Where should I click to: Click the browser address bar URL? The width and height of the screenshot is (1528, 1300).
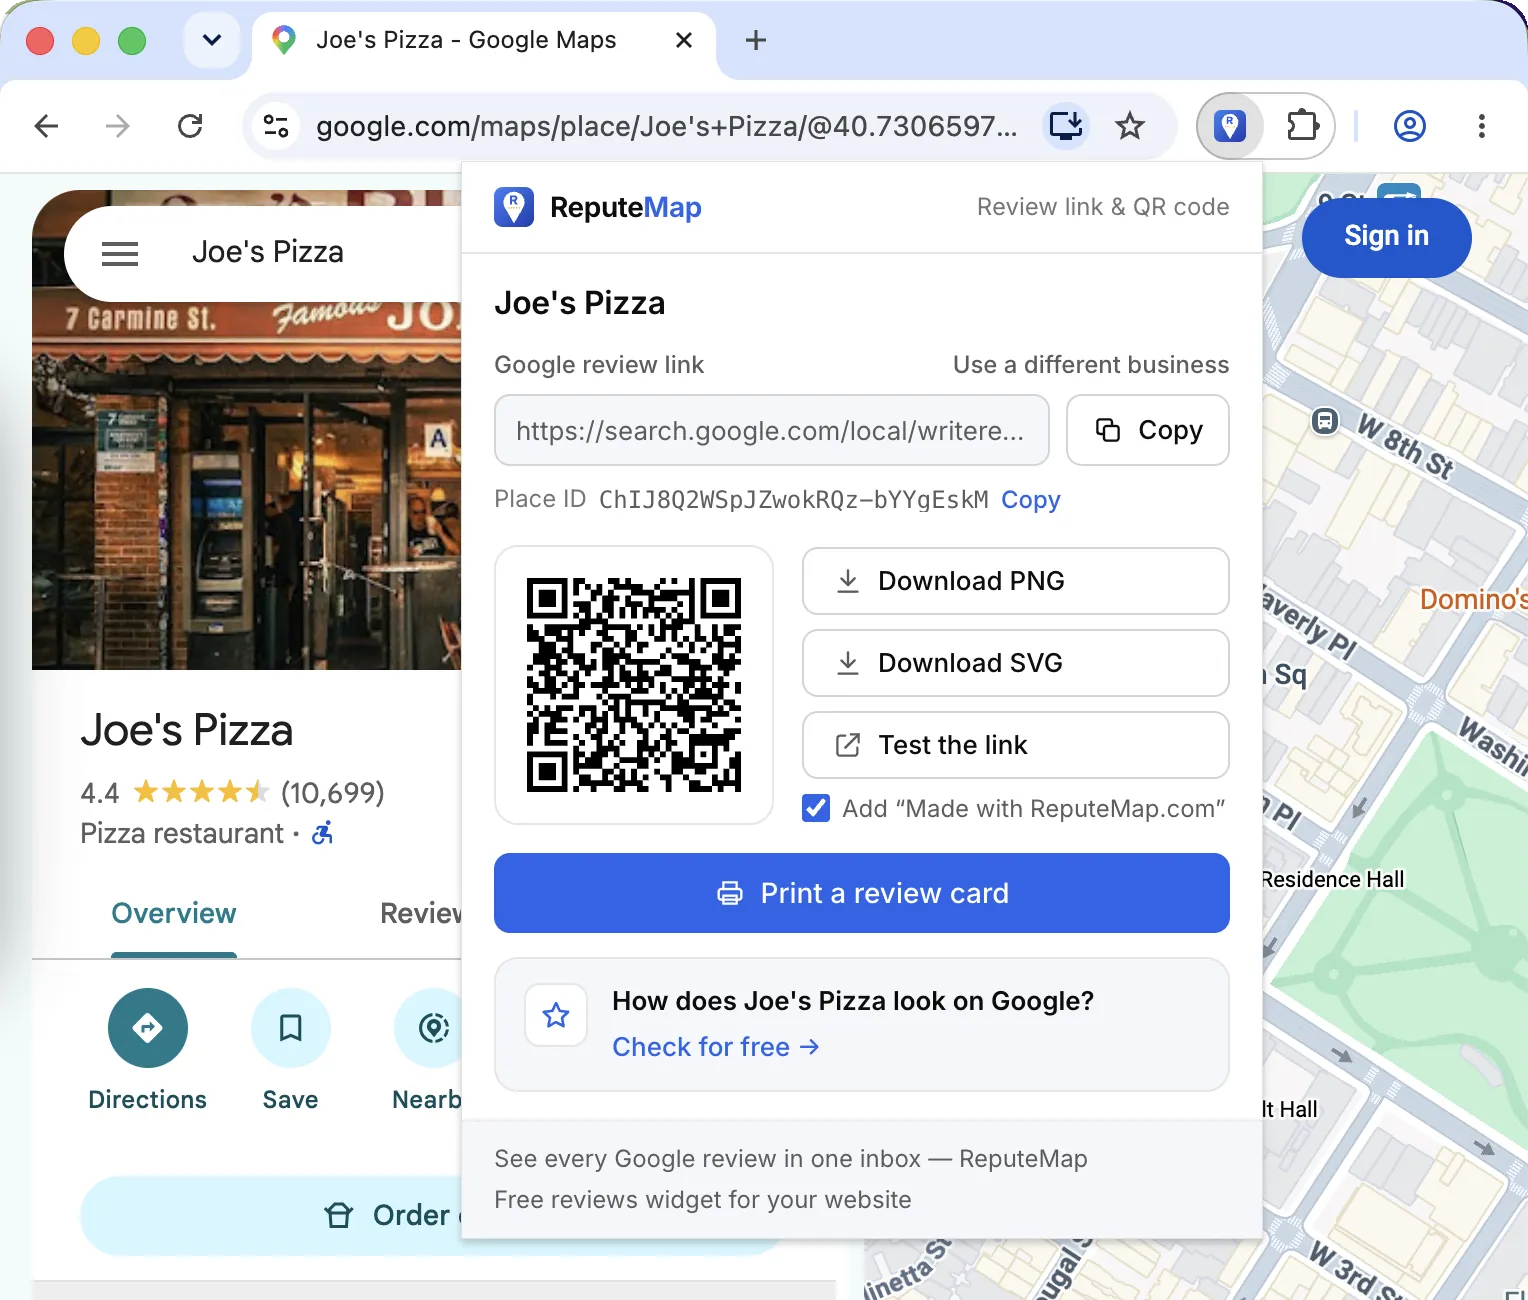pyautogui.click(x=667, y=126)
